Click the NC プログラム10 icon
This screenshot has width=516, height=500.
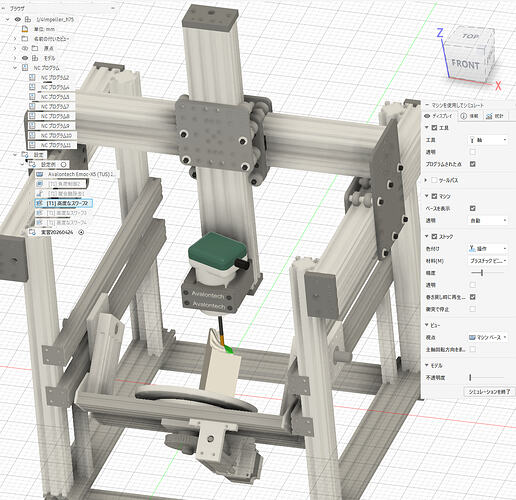(x=32, y=135)
